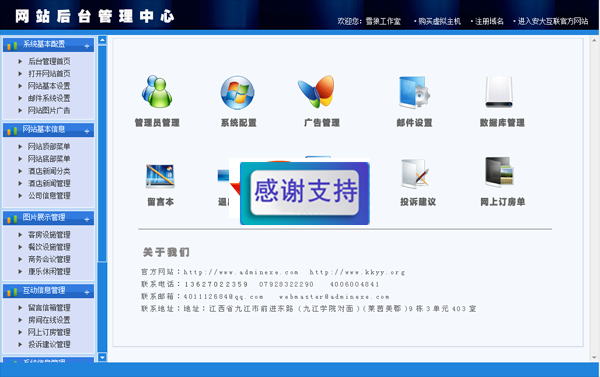
Task: Open the 投诉建议 document pen icon
Action: click(415, 174)
